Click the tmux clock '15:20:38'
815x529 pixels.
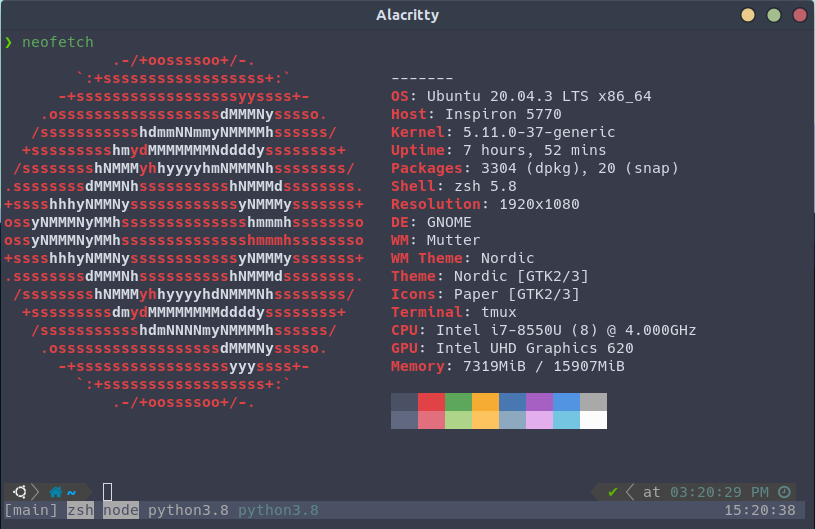[x=760, y=510]
